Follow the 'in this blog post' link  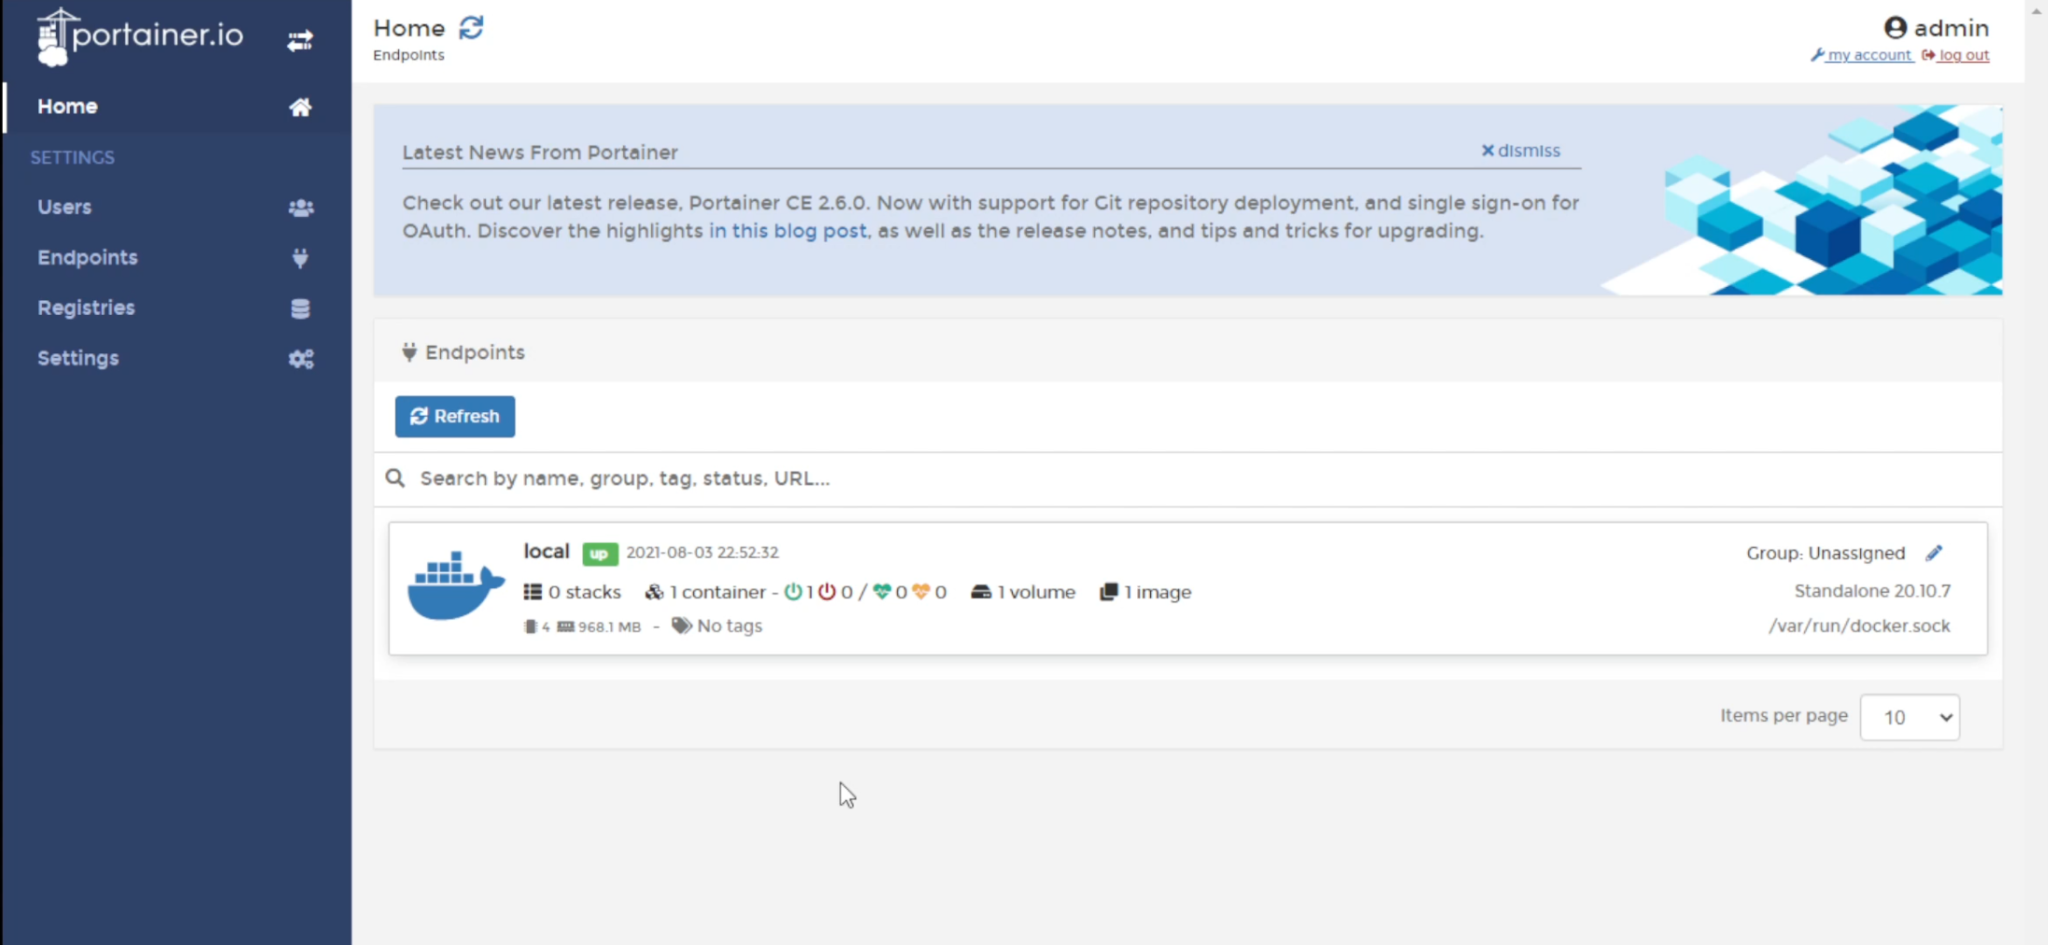pos(788,231)
